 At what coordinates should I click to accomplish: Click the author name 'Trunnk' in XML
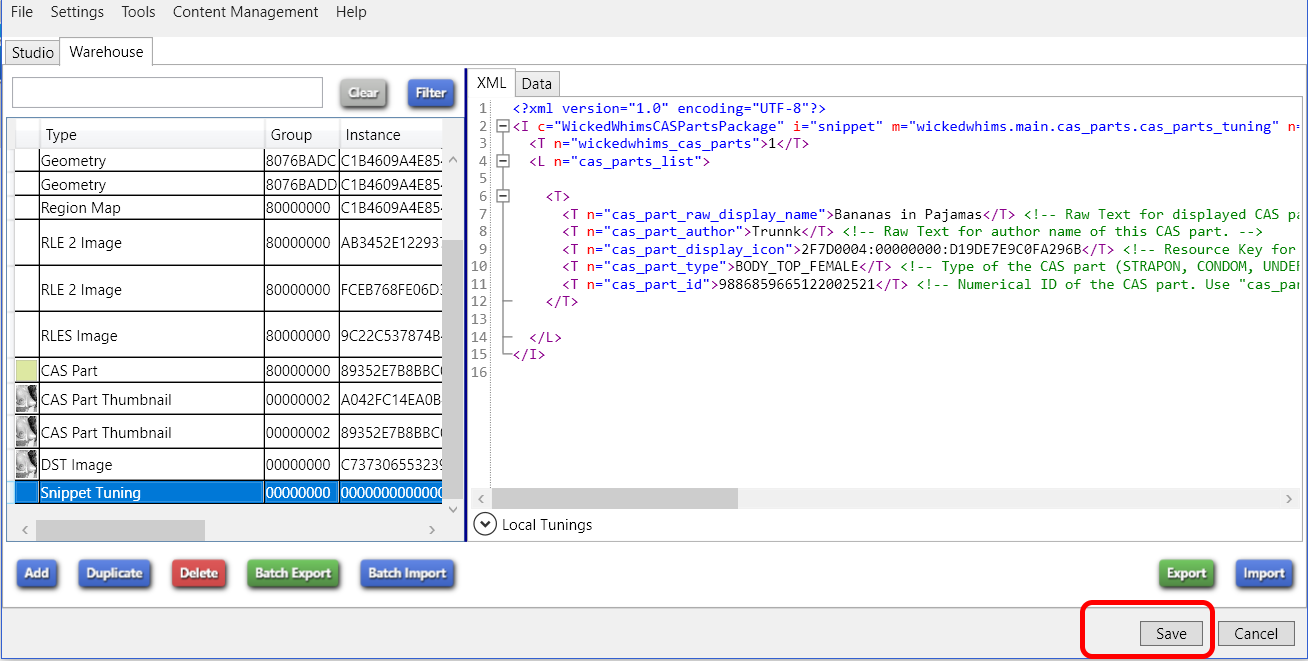(777, 231)
